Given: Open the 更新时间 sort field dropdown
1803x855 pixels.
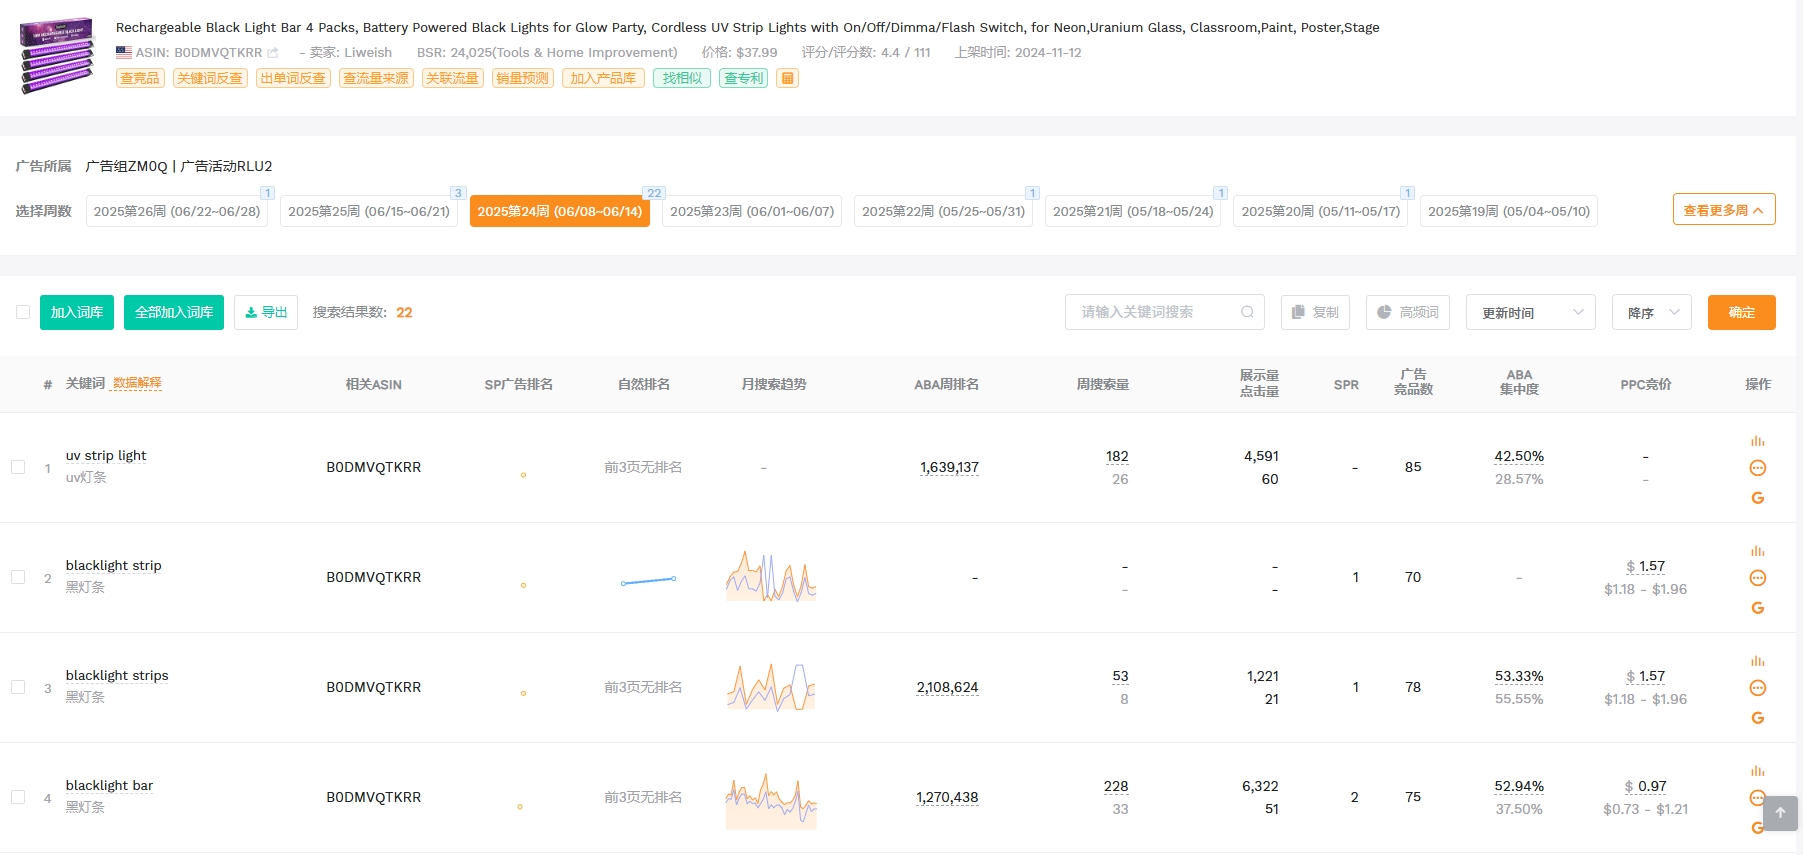Looking at the screenshot, I should [x=1530, y=312].
